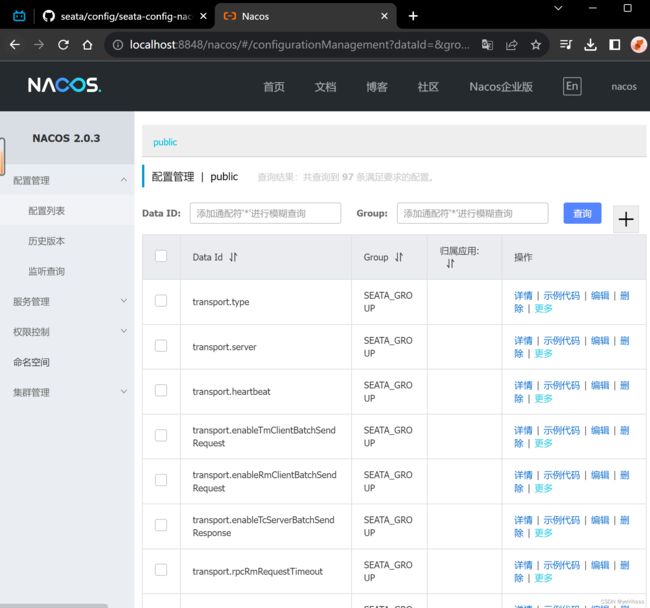
Task: Check the transport.heartbeat row checkbox
Action: tap(161, 390)
